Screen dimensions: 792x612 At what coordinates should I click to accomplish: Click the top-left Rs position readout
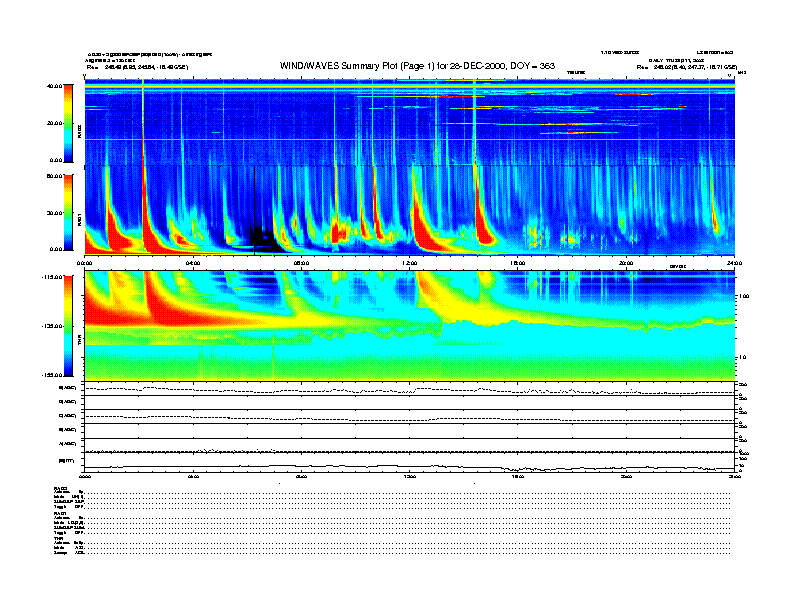tap(137, 67)
